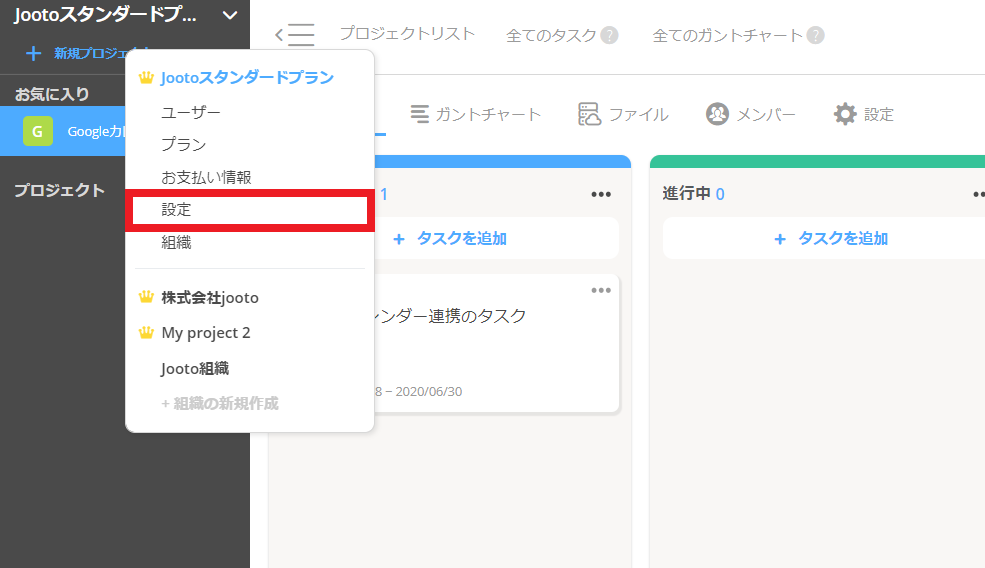Choose お支払い情報 from the organization menu

coord(206,177)
